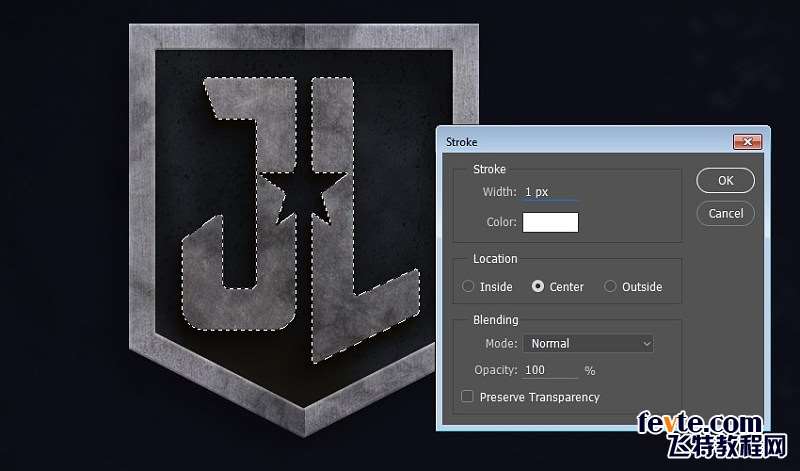Image resolution: width=800 pixels, height=471 pixels.
Task: Click the Opacity label in Blending
Action: (495, 370)
